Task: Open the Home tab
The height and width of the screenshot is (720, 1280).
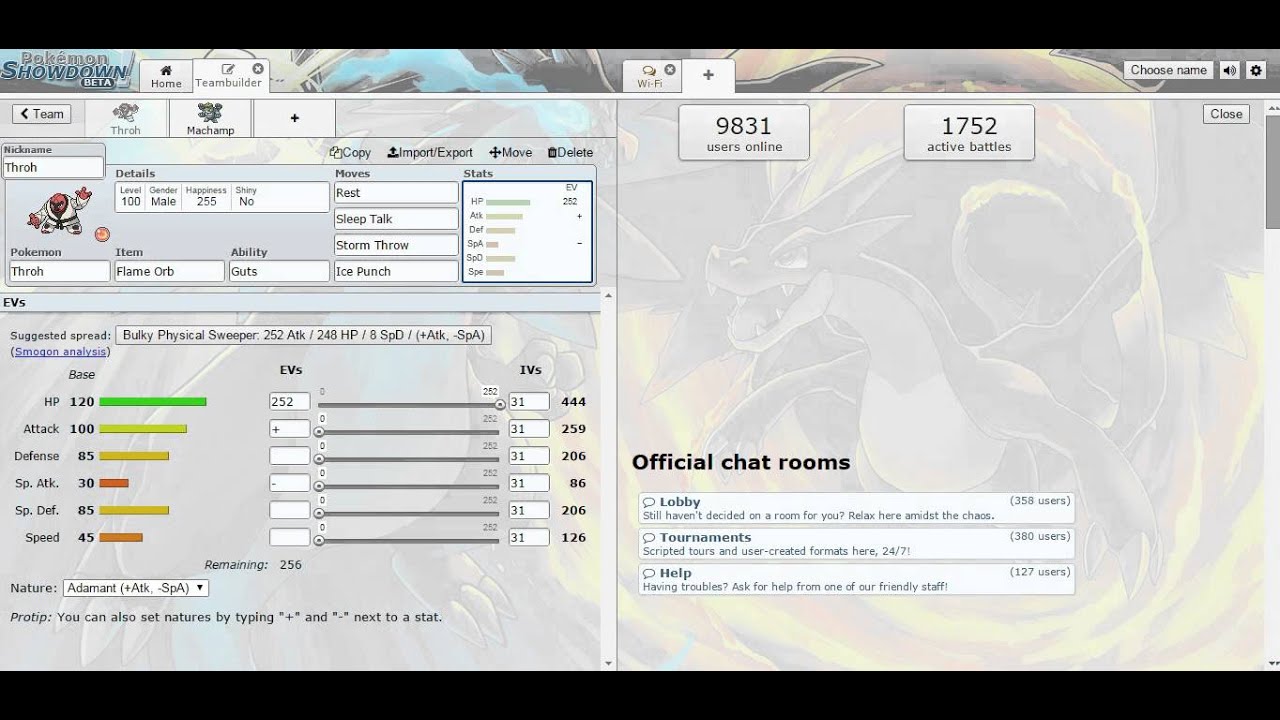Action: point(166,76)
